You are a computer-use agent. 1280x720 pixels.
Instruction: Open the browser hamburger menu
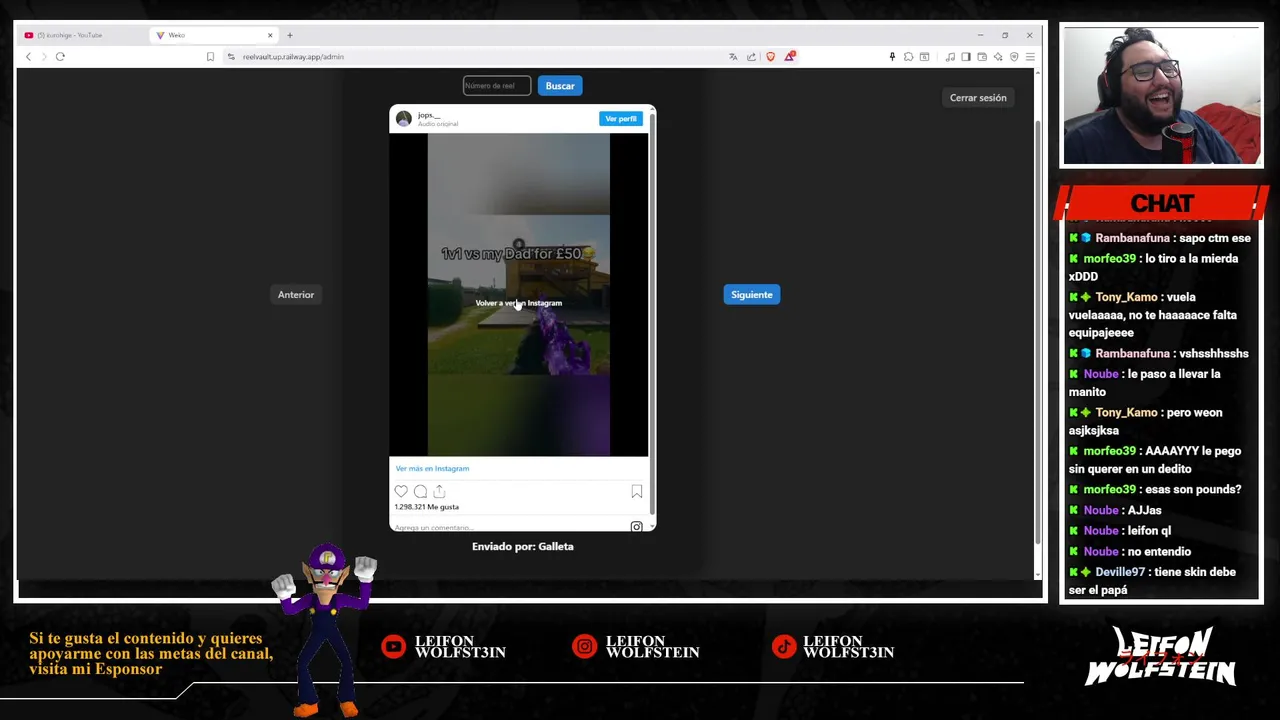[x=1030, y=57]
